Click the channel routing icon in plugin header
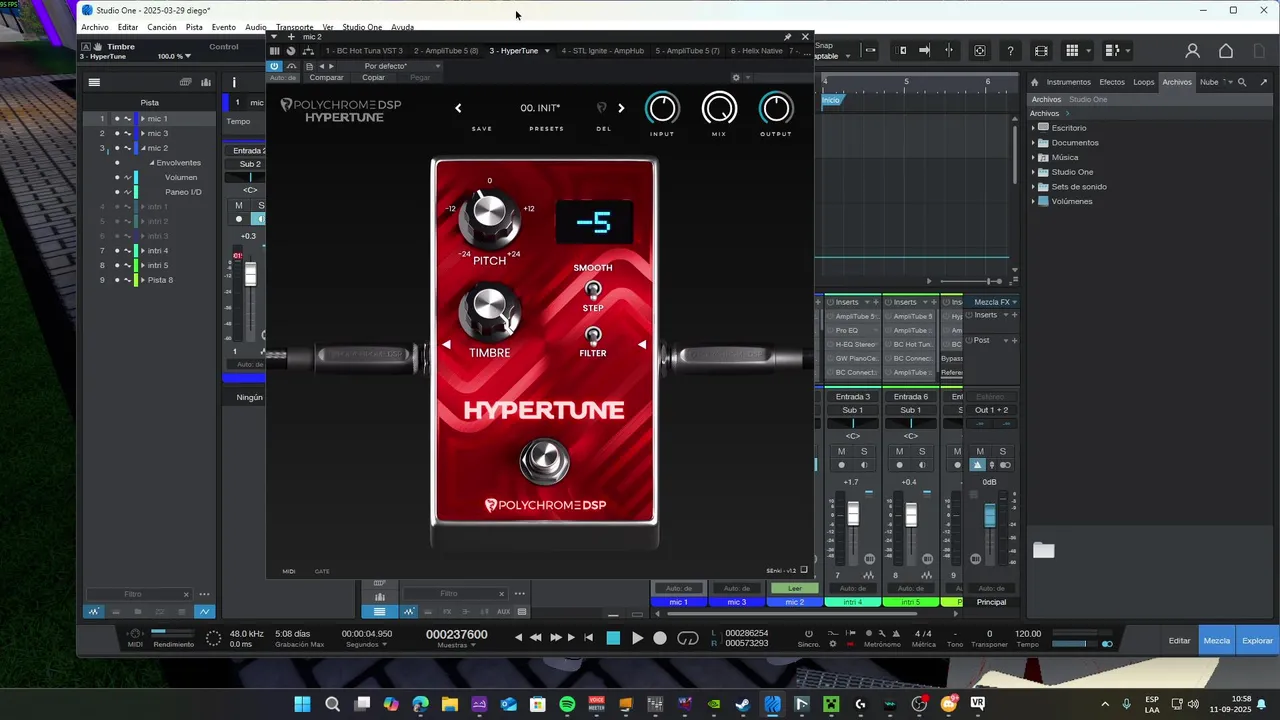Image resolution: width=1280 pixels, height=720 pixels. 307,51
